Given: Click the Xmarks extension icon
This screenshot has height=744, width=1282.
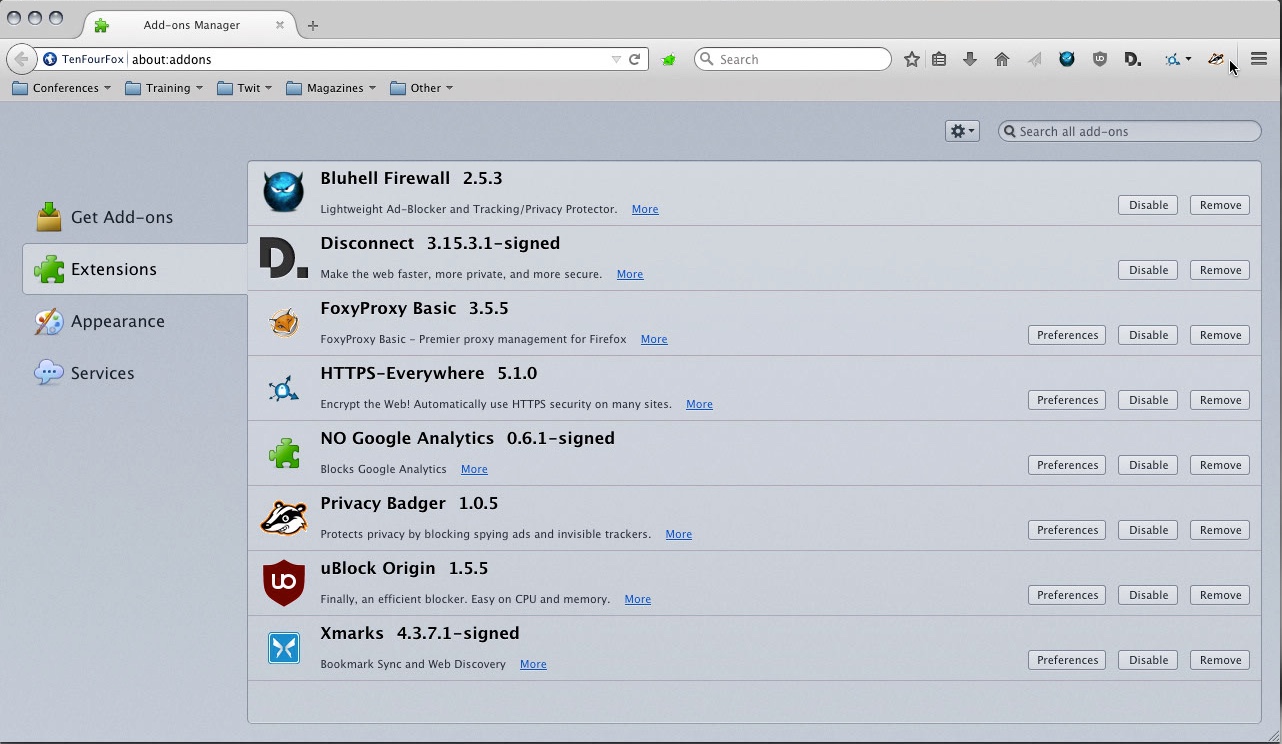Looking at the screenshot, I should coord(284,648).
